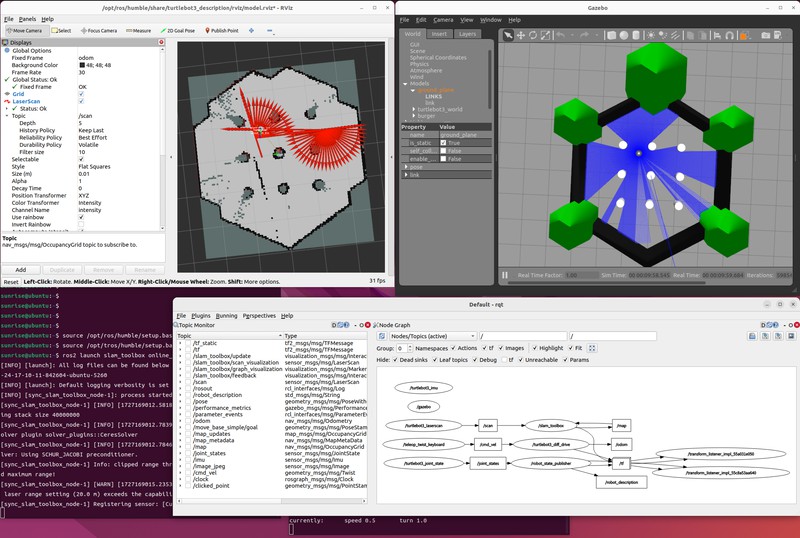Uncheck the is_static property checkbox
The width and height of the screenshot is (800, 538).
click(444, 143)
